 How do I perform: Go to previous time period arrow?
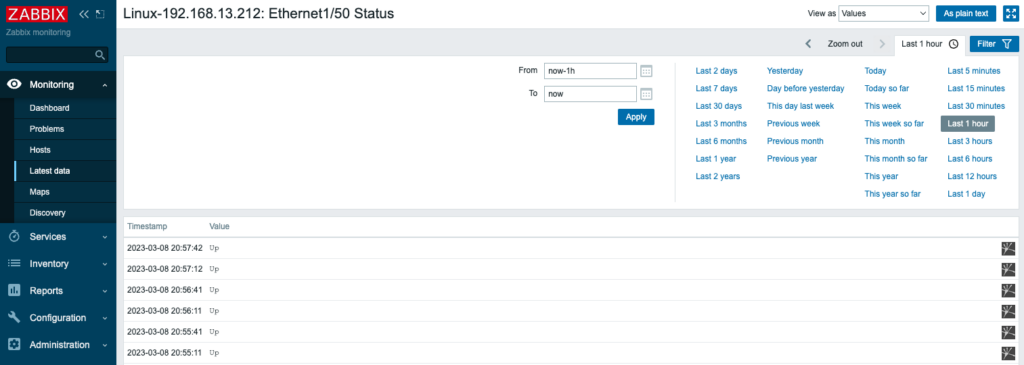click(x=808, y=44)
